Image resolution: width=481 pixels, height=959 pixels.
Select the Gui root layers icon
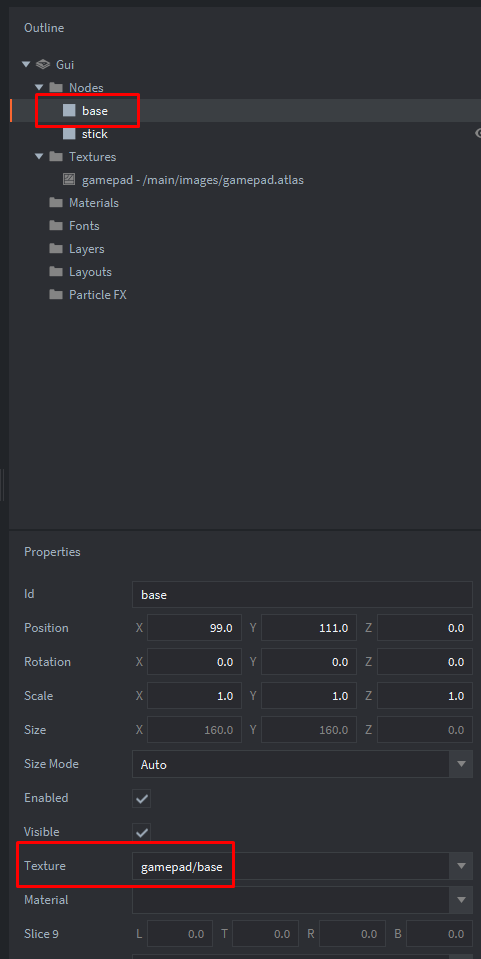pos(43,64)
